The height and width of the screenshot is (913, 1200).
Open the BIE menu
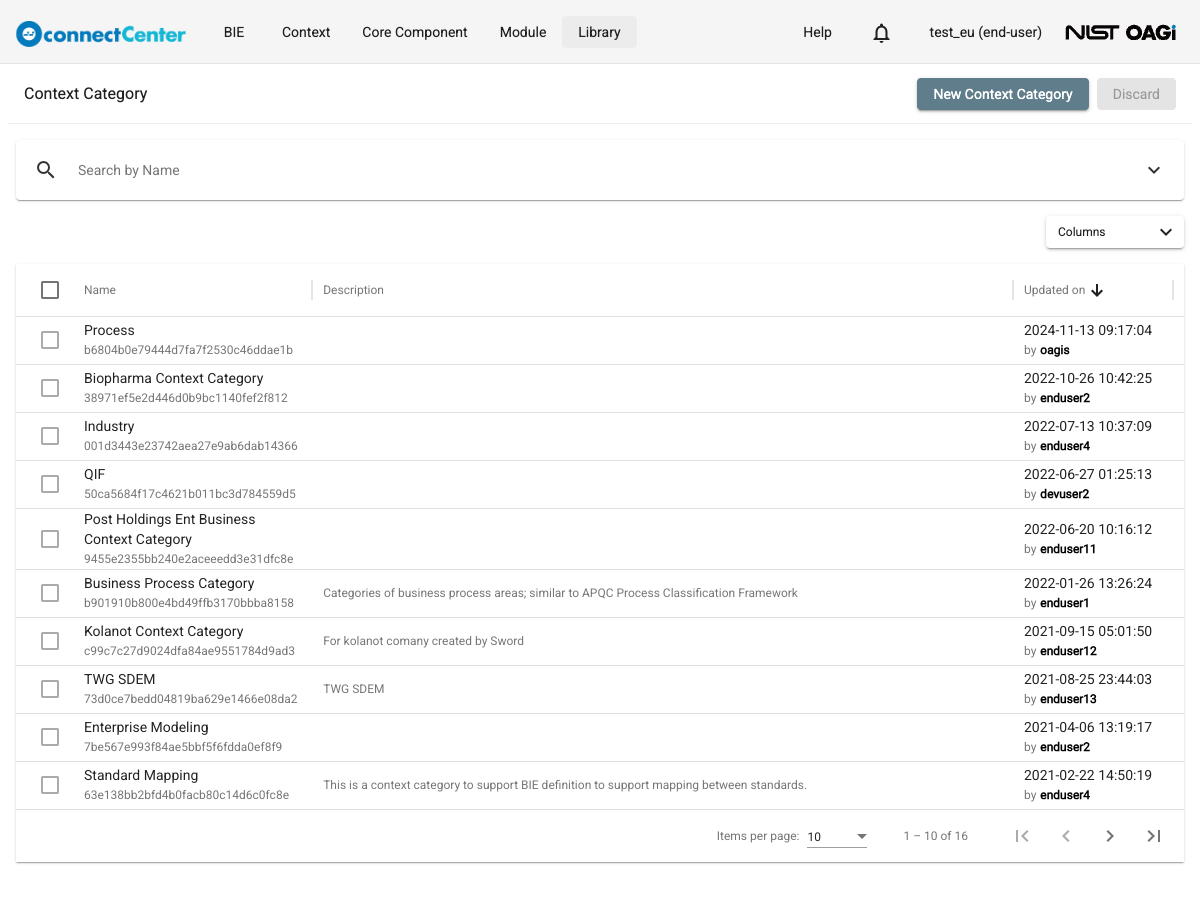[x=234, y=32]
